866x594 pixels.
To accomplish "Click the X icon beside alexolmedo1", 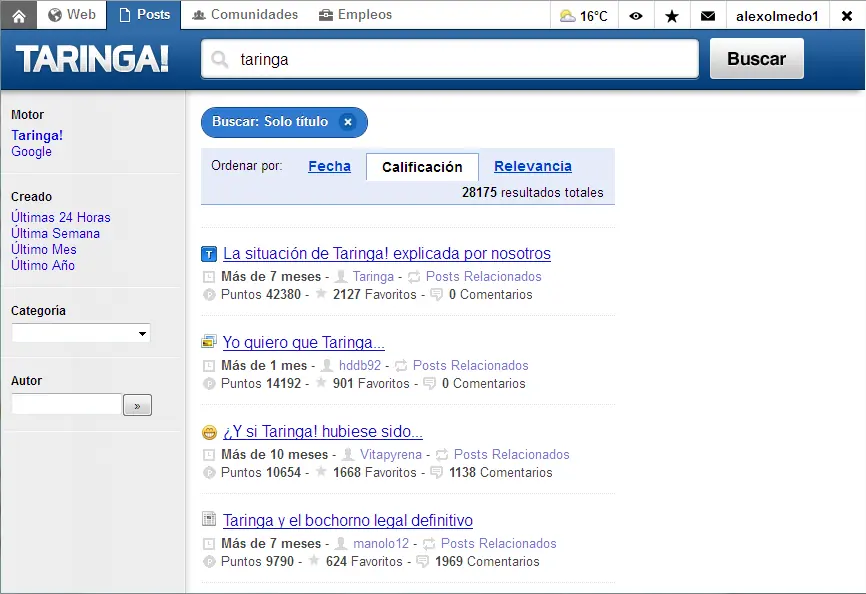I will click(x=847, y=15).
